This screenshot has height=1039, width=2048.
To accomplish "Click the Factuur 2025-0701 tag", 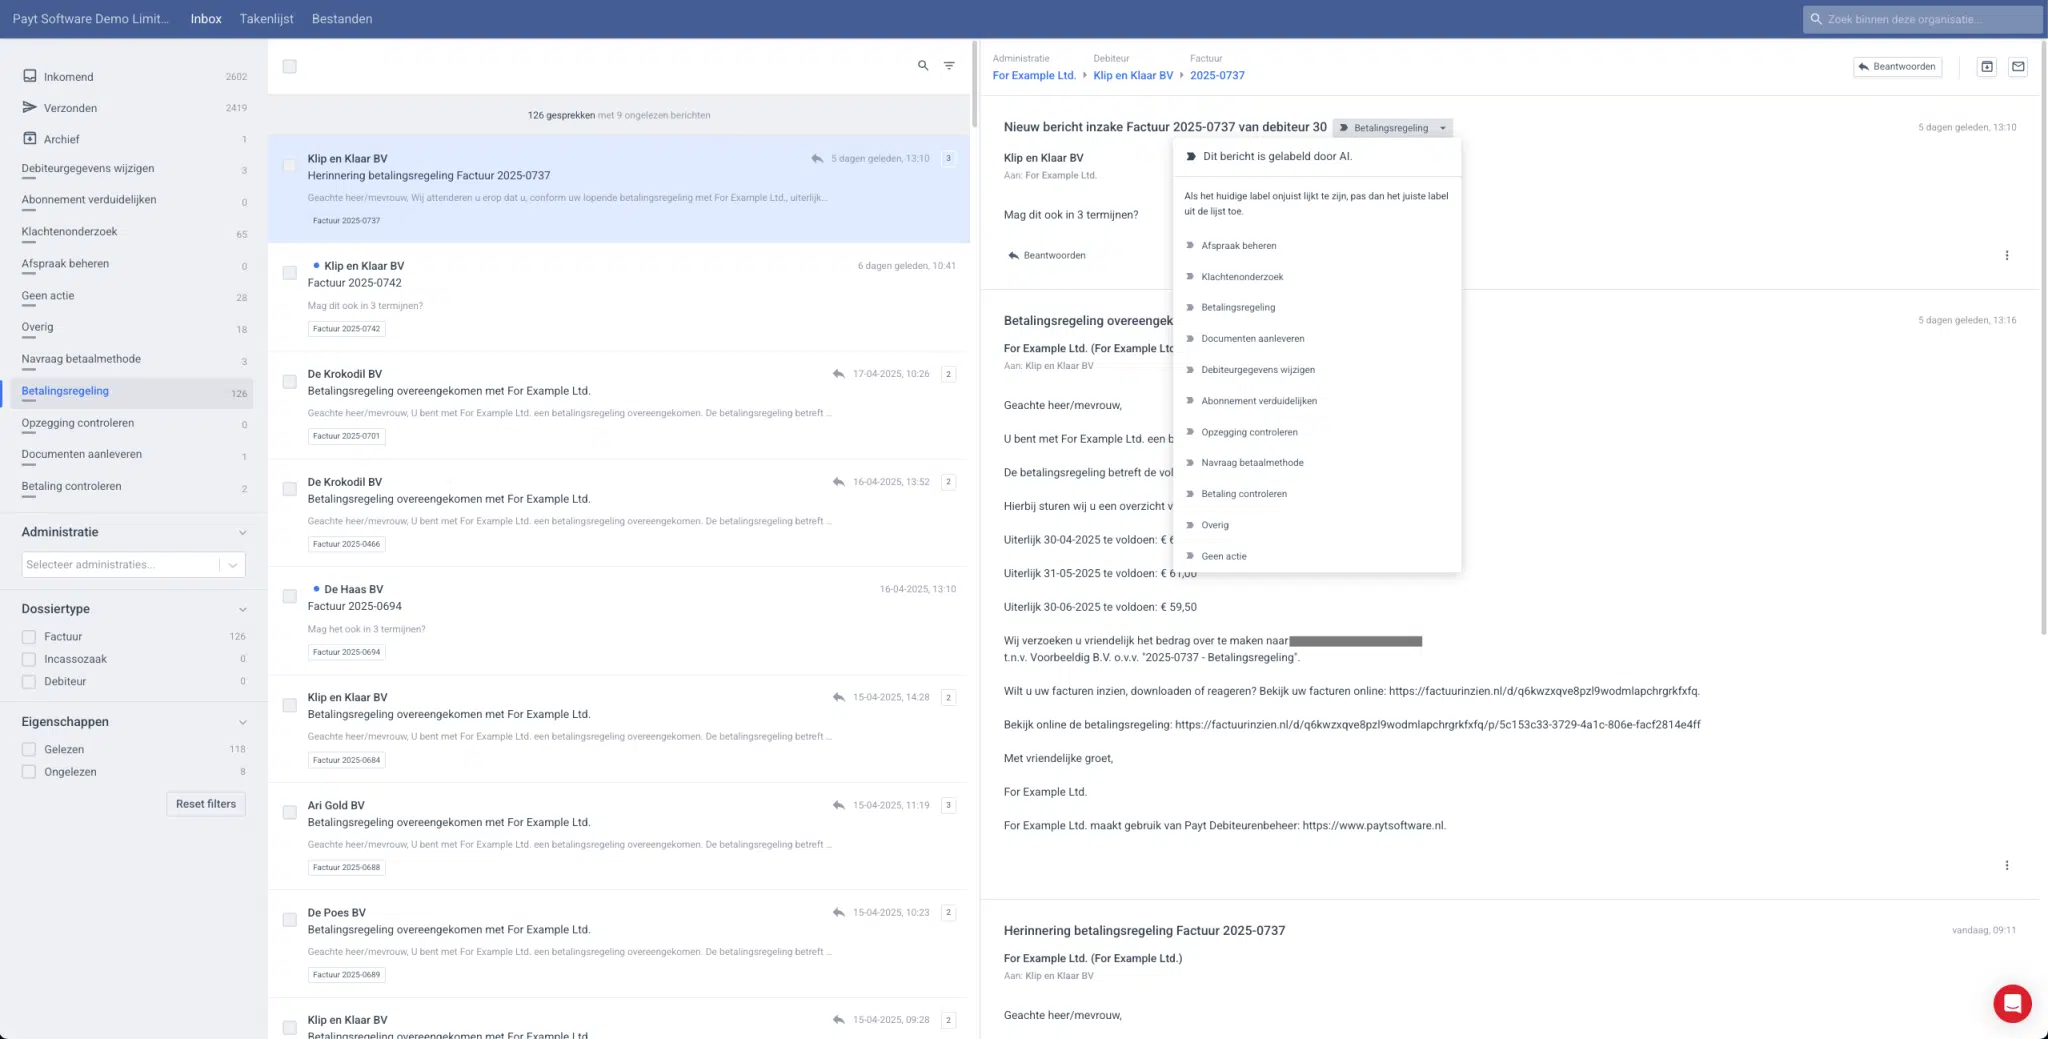I will click(x=346, y=436).
